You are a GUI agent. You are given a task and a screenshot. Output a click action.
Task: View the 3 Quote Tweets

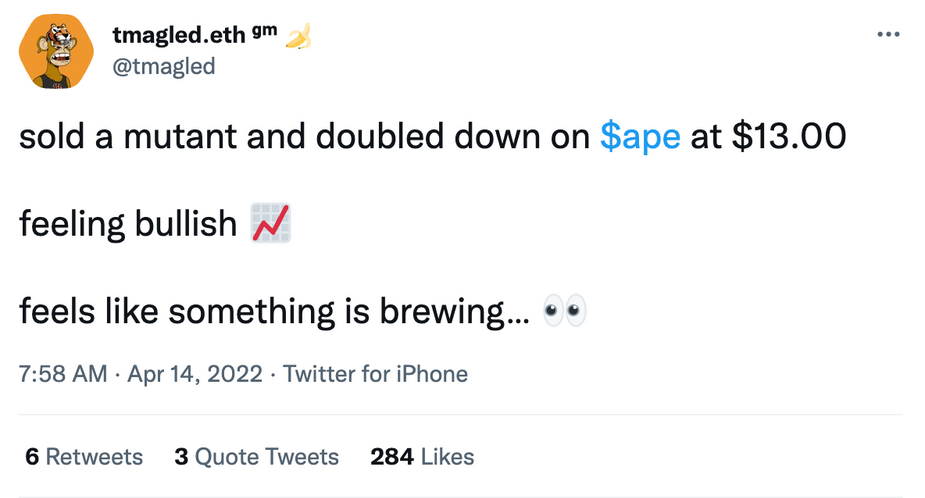point(256,457)
